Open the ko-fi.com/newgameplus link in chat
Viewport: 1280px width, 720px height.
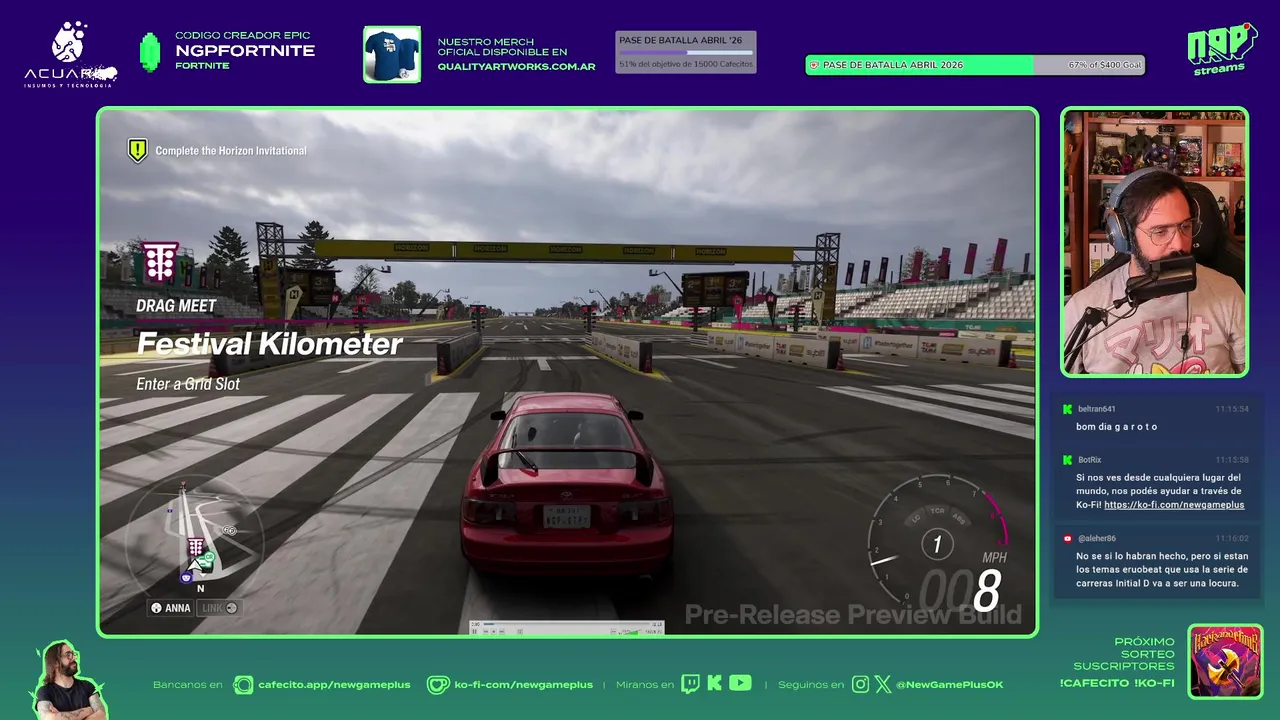[1174, 505]
